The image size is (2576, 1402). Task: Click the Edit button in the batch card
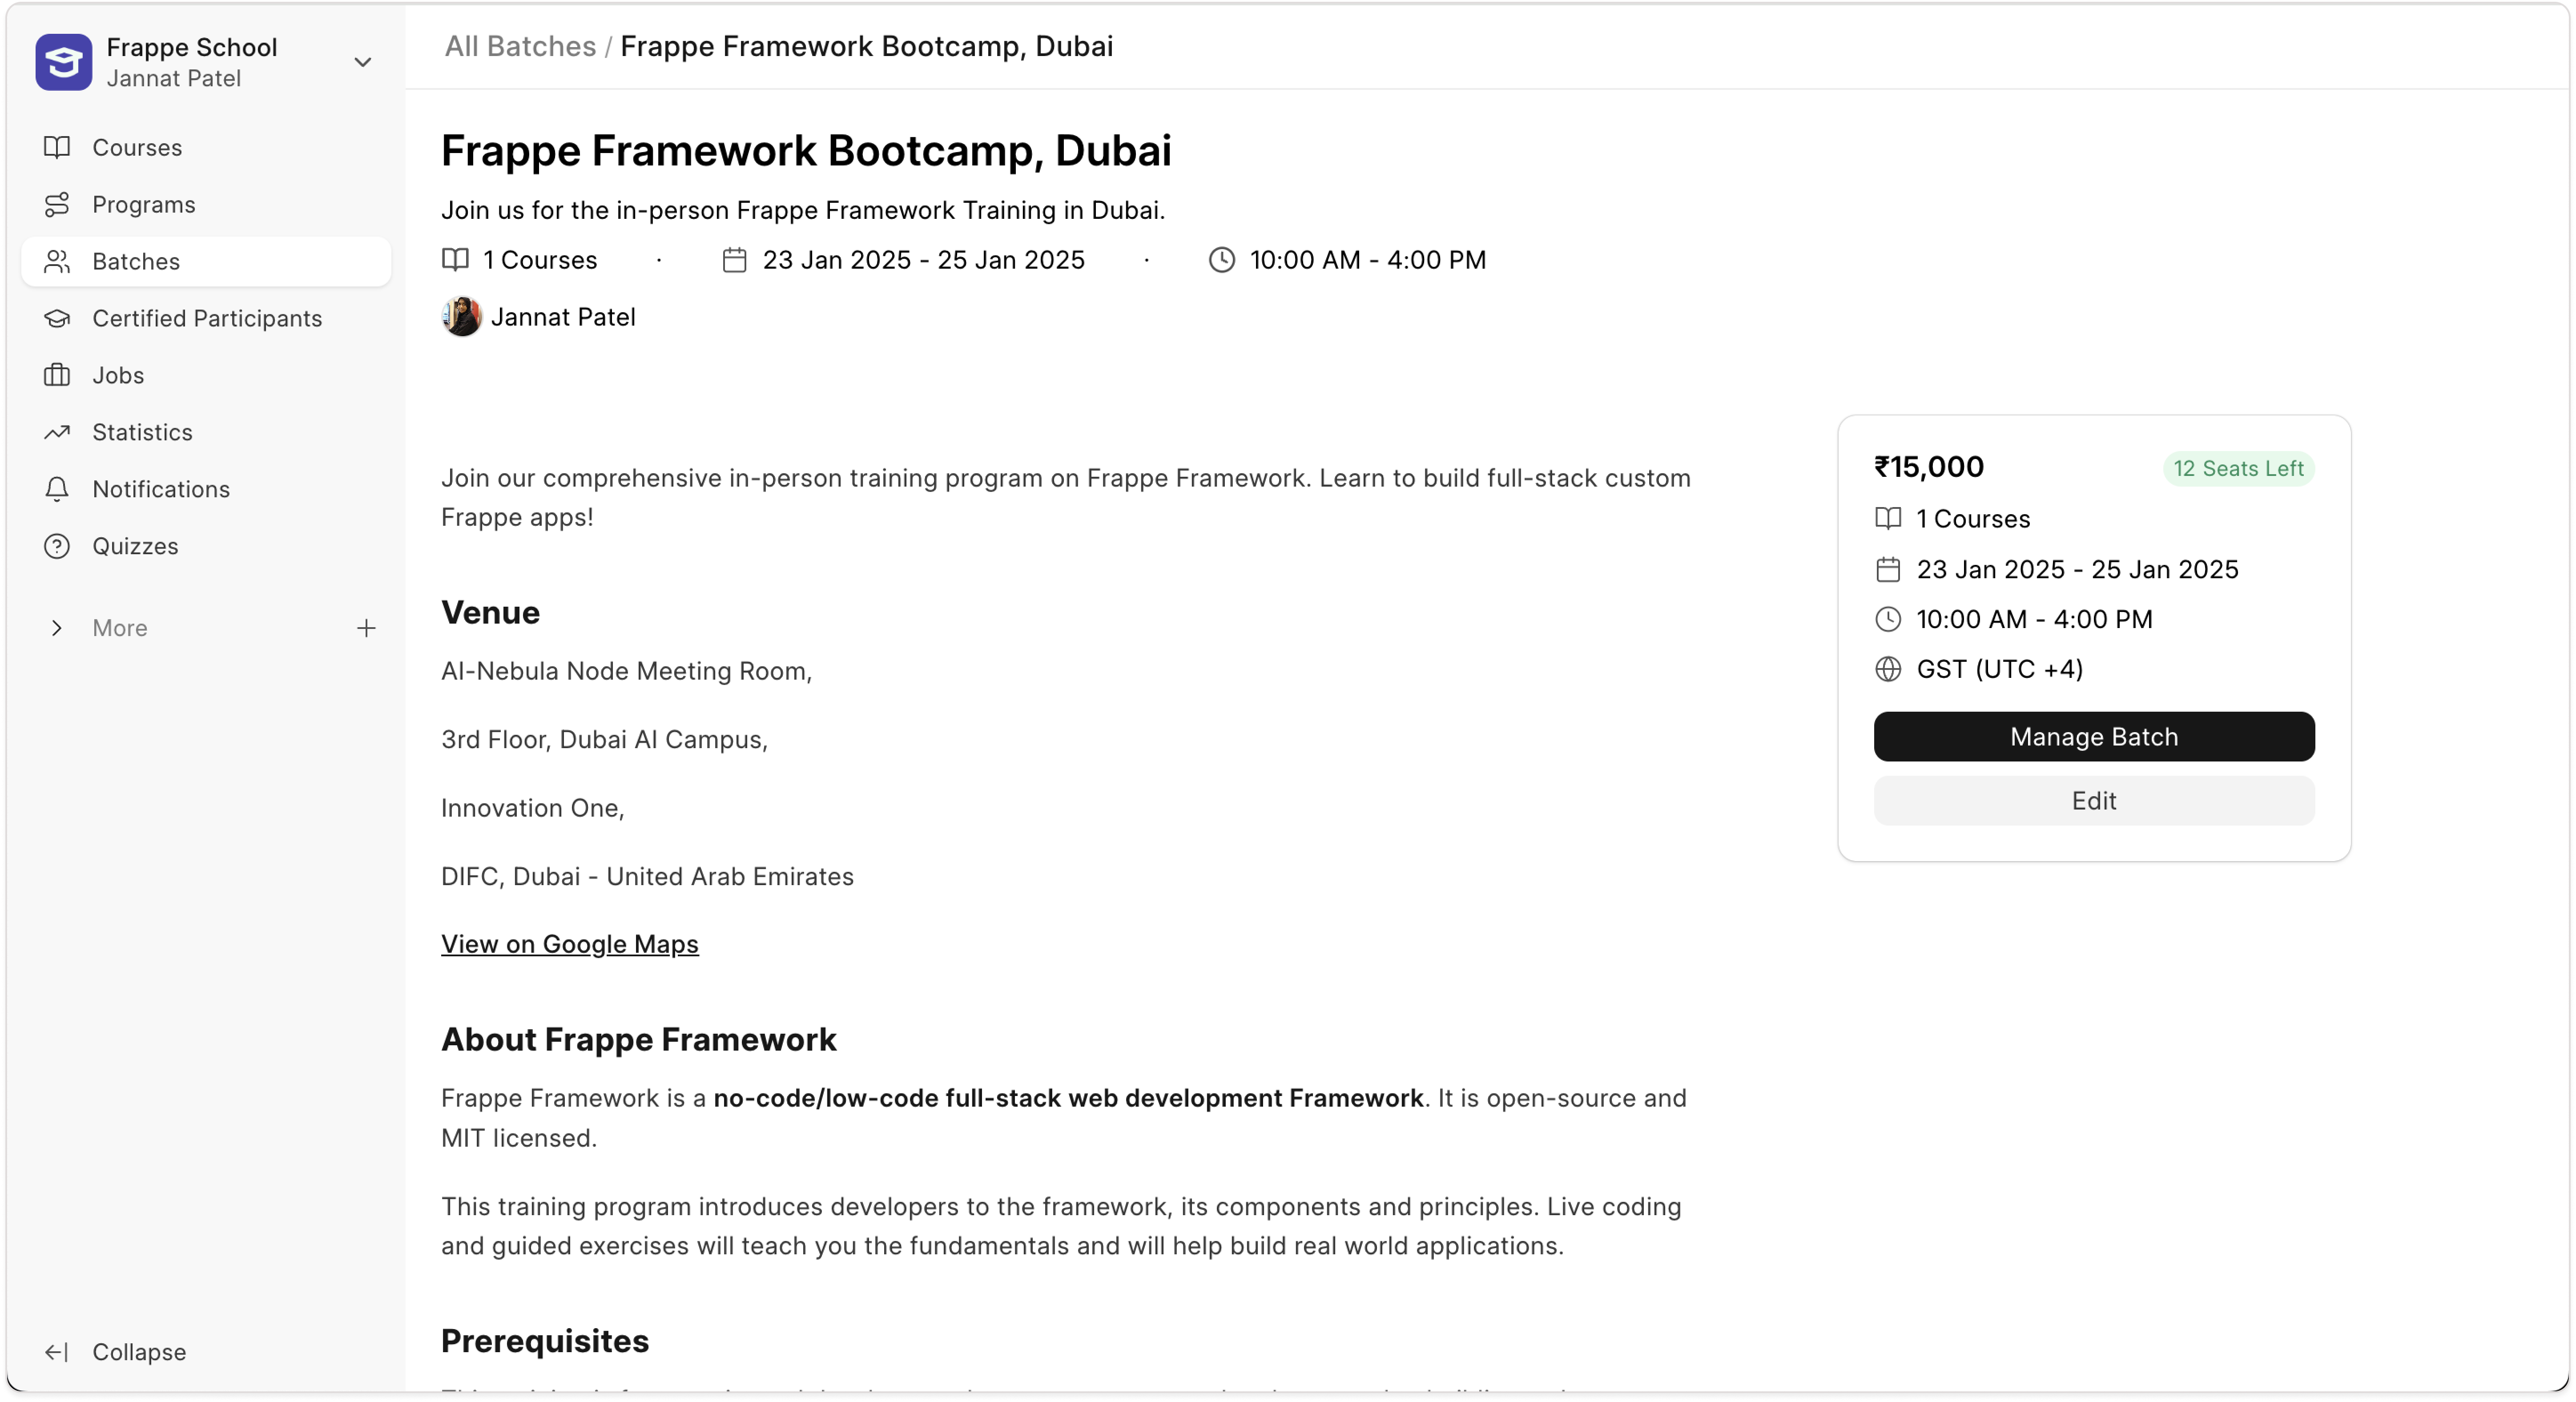pos(2093,801)
